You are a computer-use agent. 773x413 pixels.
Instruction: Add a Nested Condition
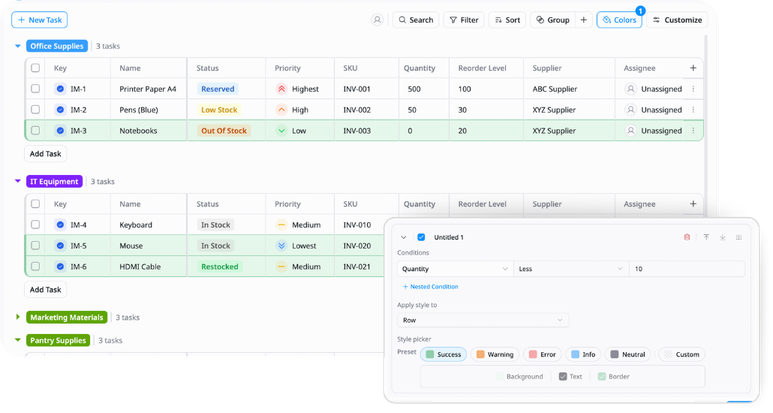pos(430,286)
